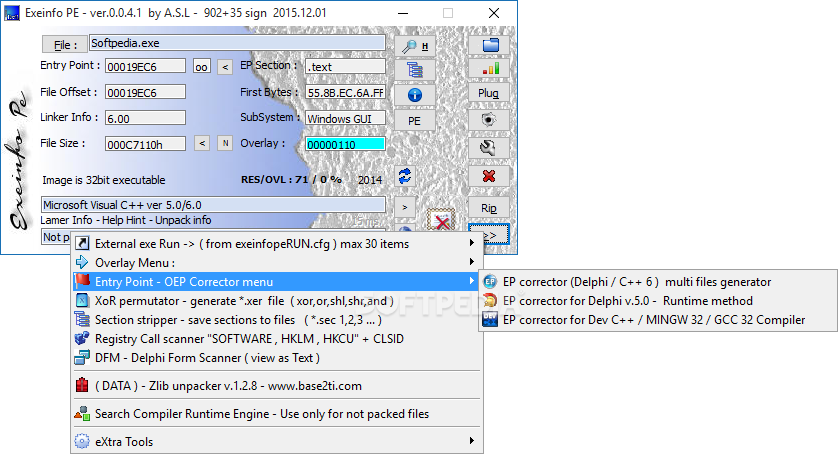Select Registry Call scanner menu entry

276,338
